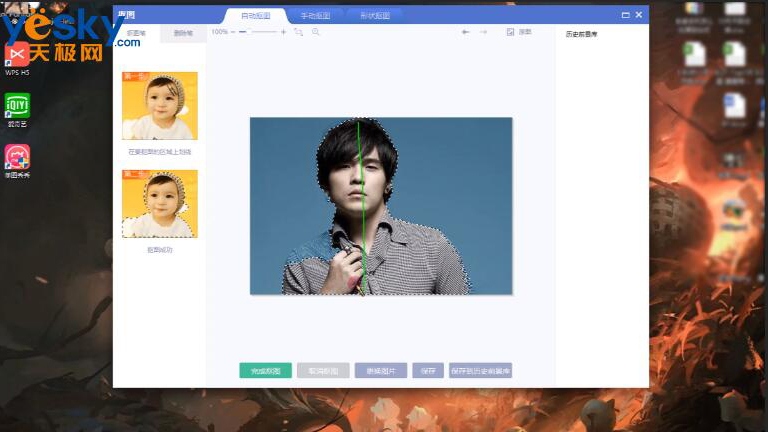Viewport: 768px width, 432px height.
Task: Maximize the cutout window
Action: point(625,15)
